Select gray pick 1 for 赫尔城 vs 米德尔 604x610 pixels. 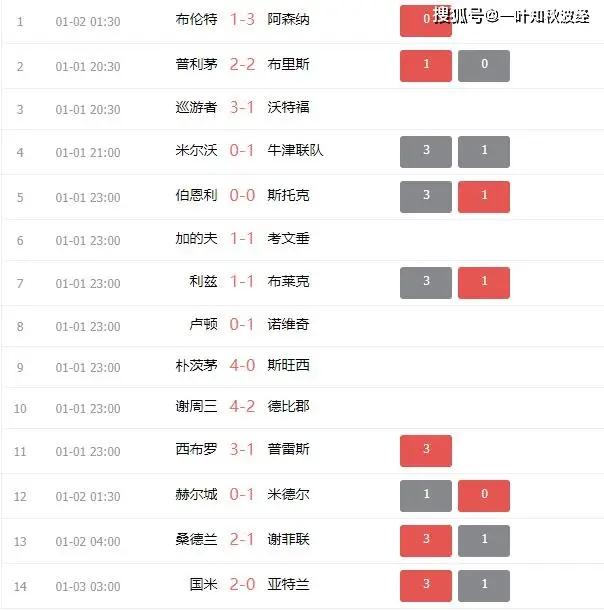click(426, 496)
